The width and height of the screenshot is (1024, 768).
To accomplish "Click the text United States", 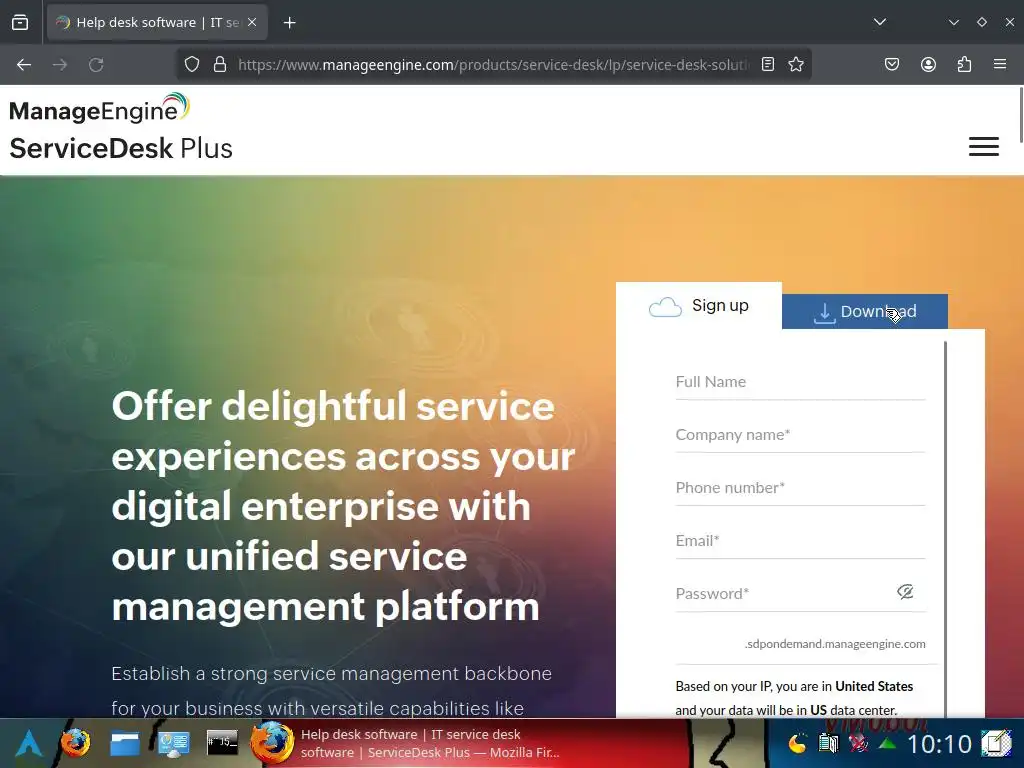I will [874, 686].
